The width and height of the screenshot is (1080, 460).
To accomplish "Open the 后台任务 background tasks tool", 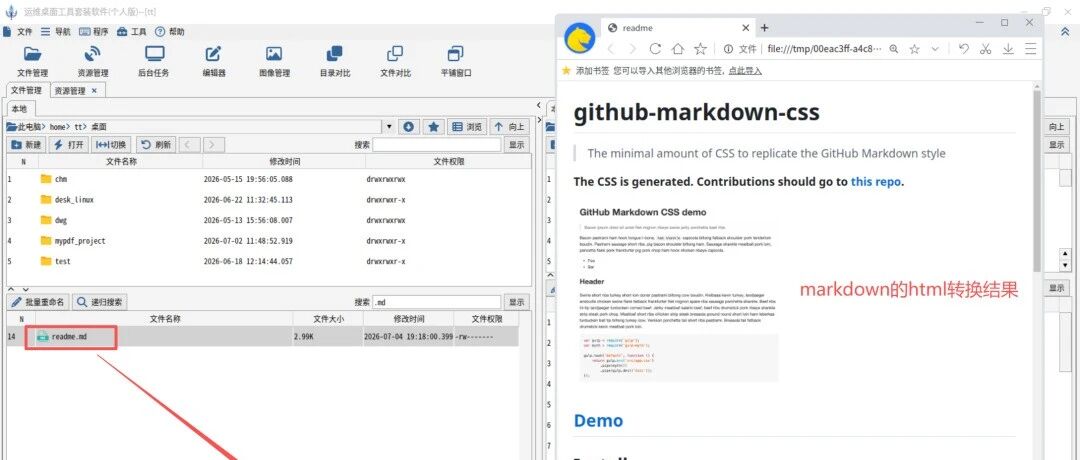I will tap(154, 61).
